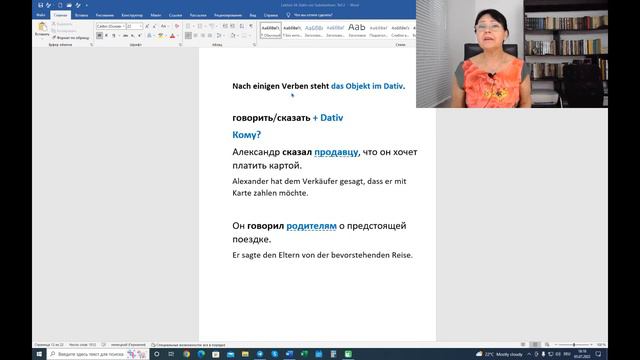The width and height of the screenshot is (640, 360).
Task: Apply the Подзаголовок style
Action: click(378, 30)
